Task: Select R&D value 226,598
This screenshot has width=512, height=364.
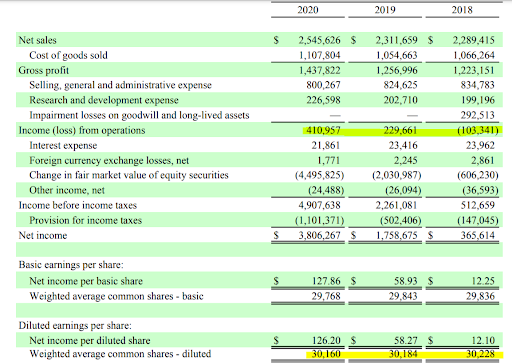Action: (x=323, y=100)
